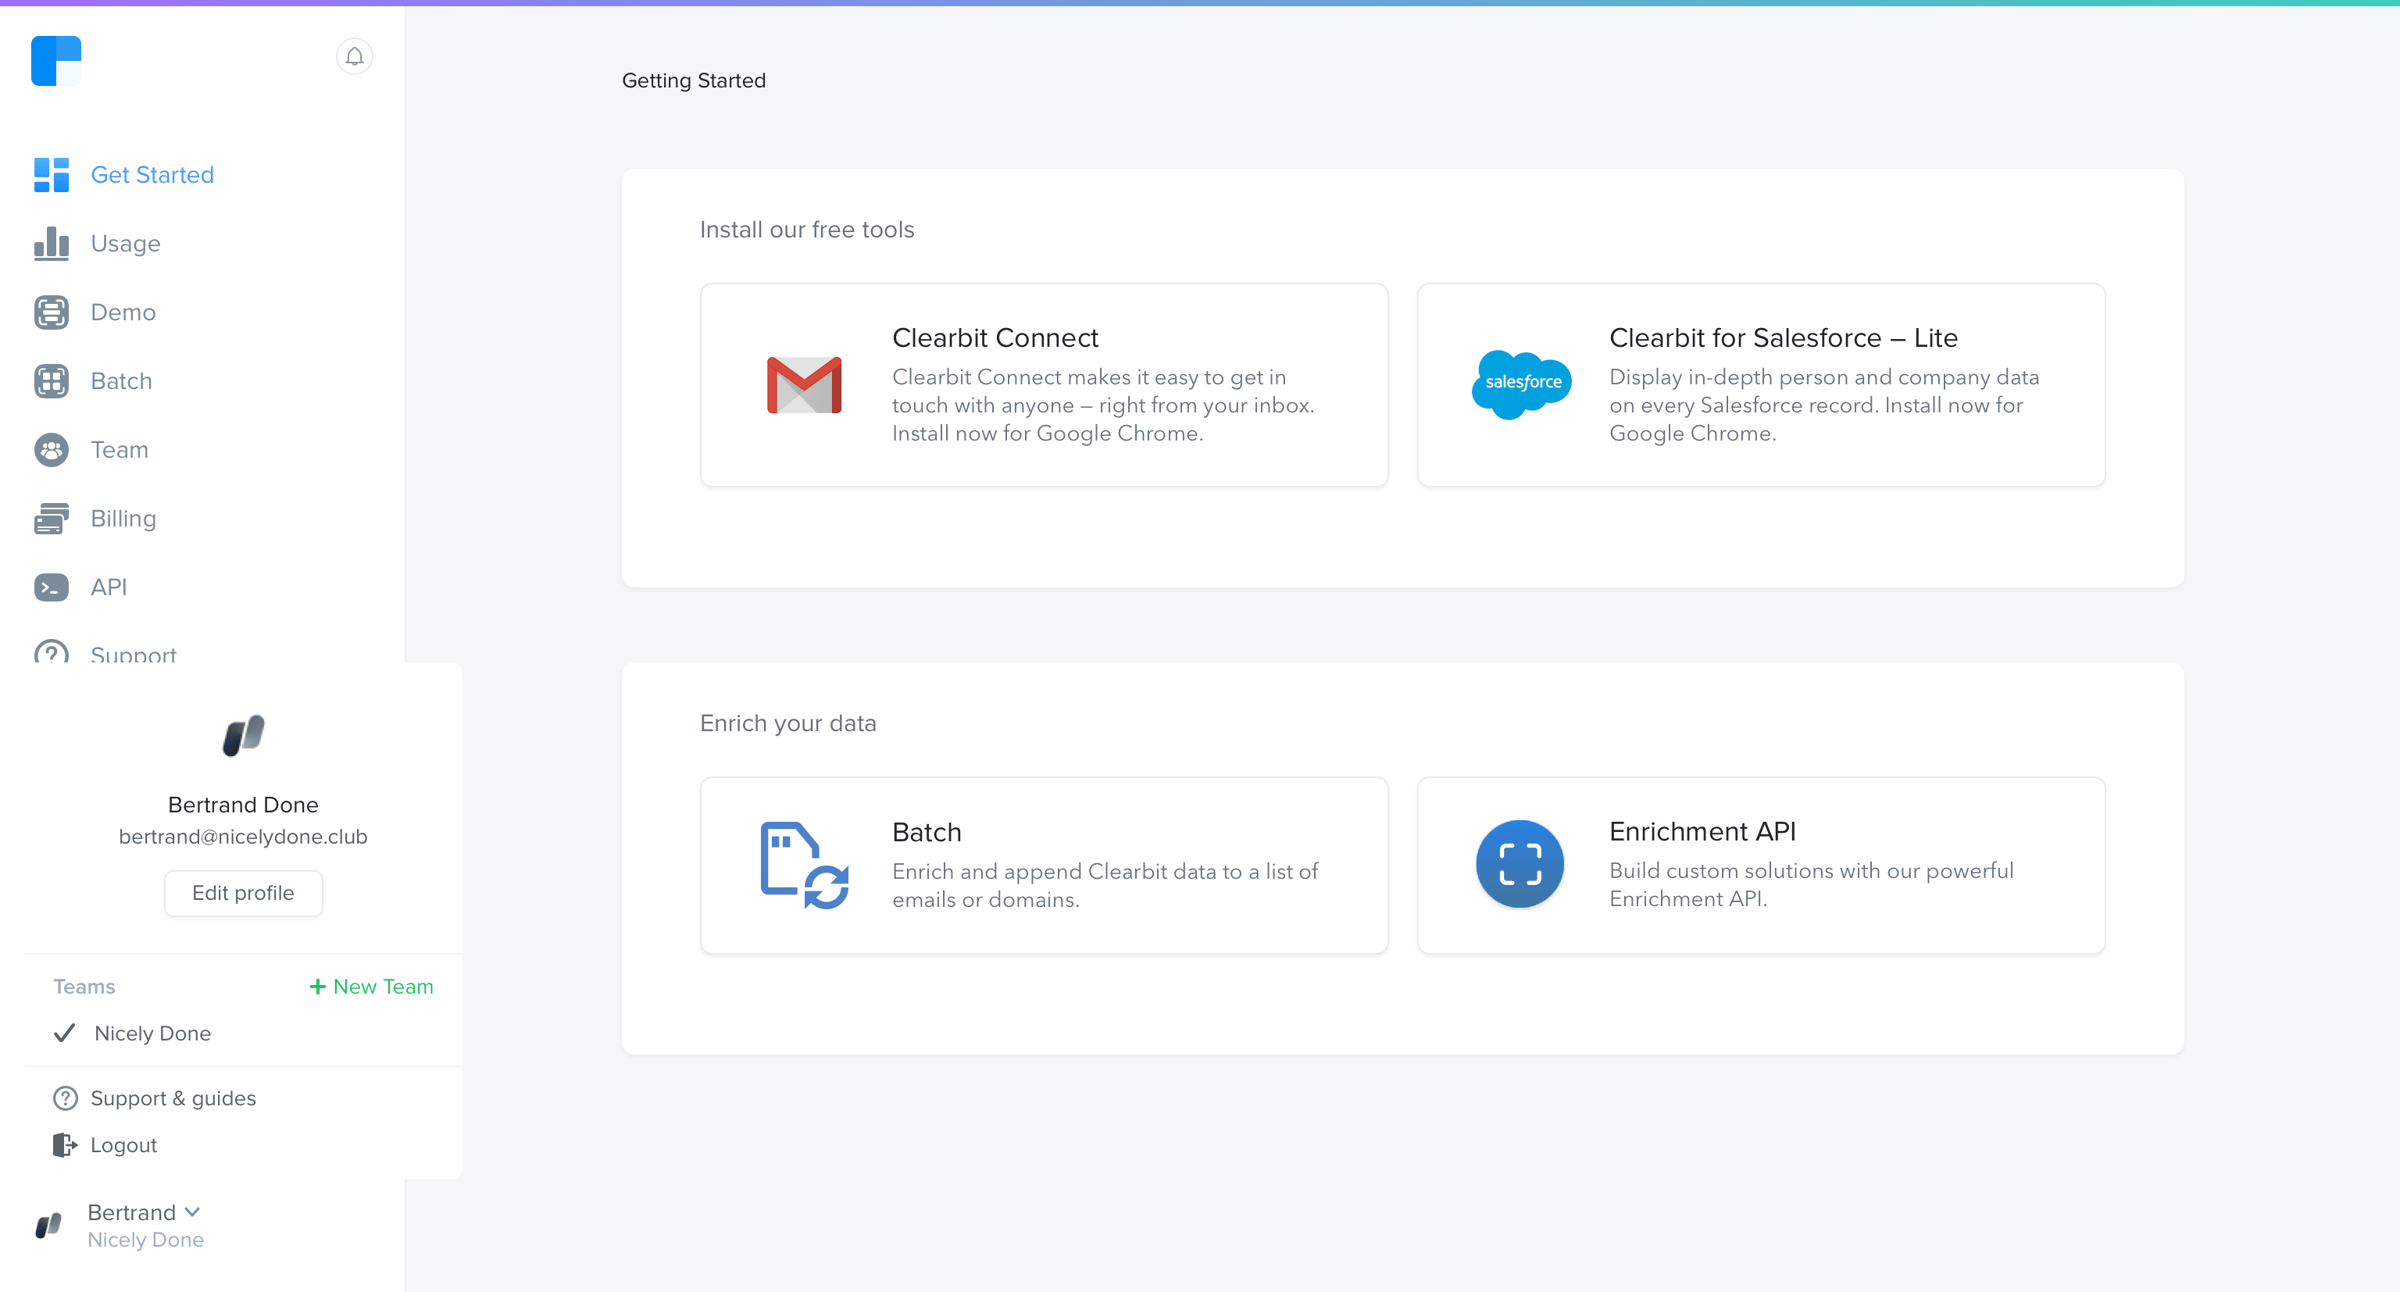Screen dimensions: 2400x1292
Task: Click the Batch file refresh icon
Action: [804, 865]
